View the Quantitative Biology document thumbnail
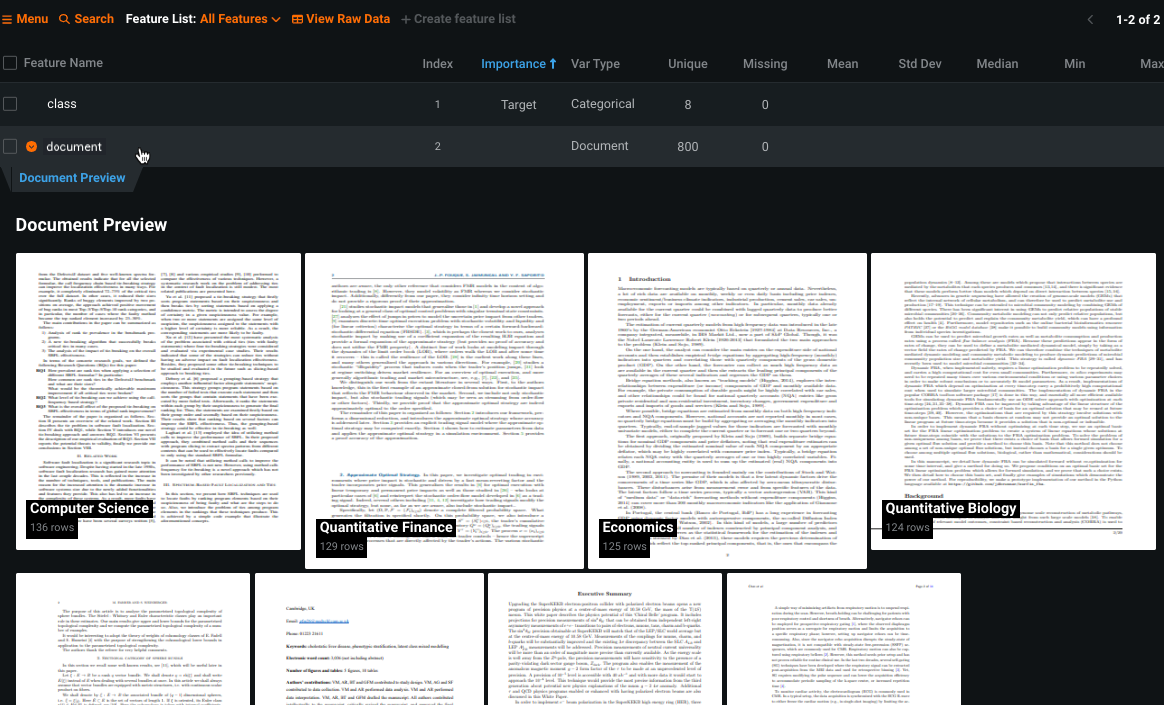This screenshot has width=1164, height=705. pyautogui.click(x=1018, y=400)
